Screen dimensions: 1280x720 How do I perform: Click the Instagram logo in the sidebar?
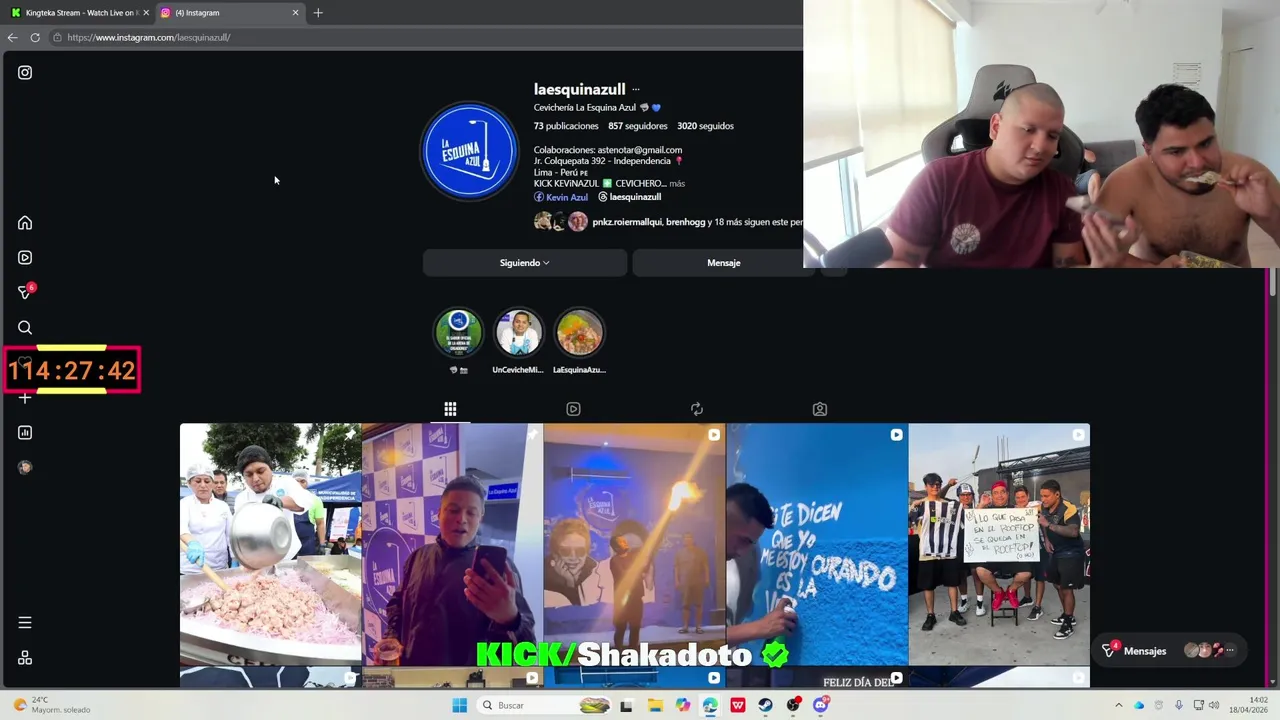25,72
